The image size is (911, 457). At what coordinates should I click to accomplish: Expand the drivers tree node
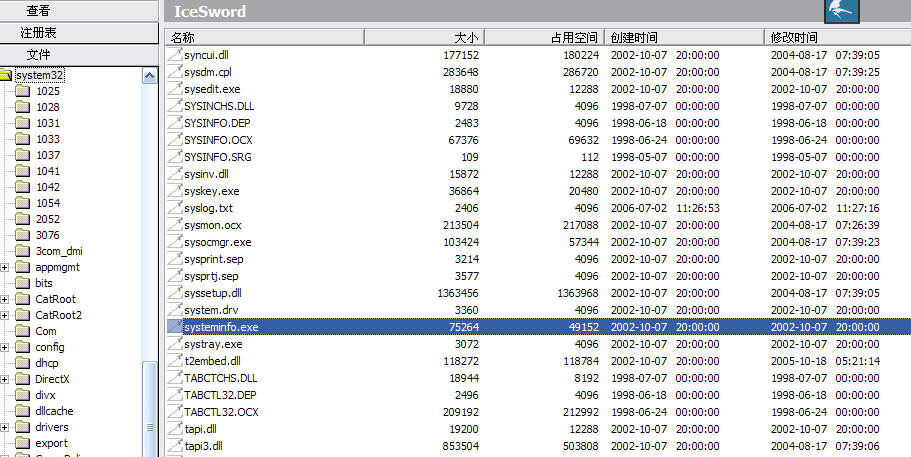[5, 427]
